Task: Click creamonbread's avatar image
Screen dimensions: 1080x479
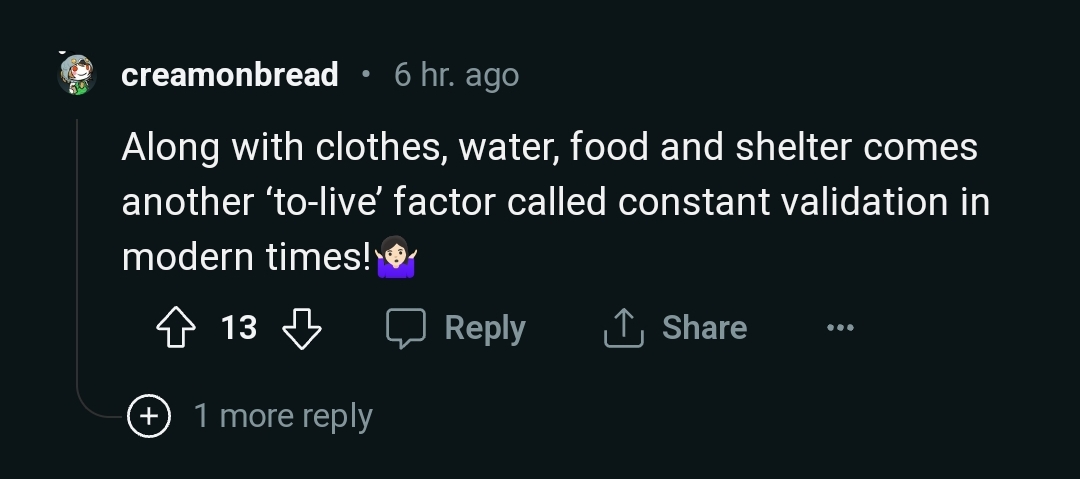Action: [77, 75]
